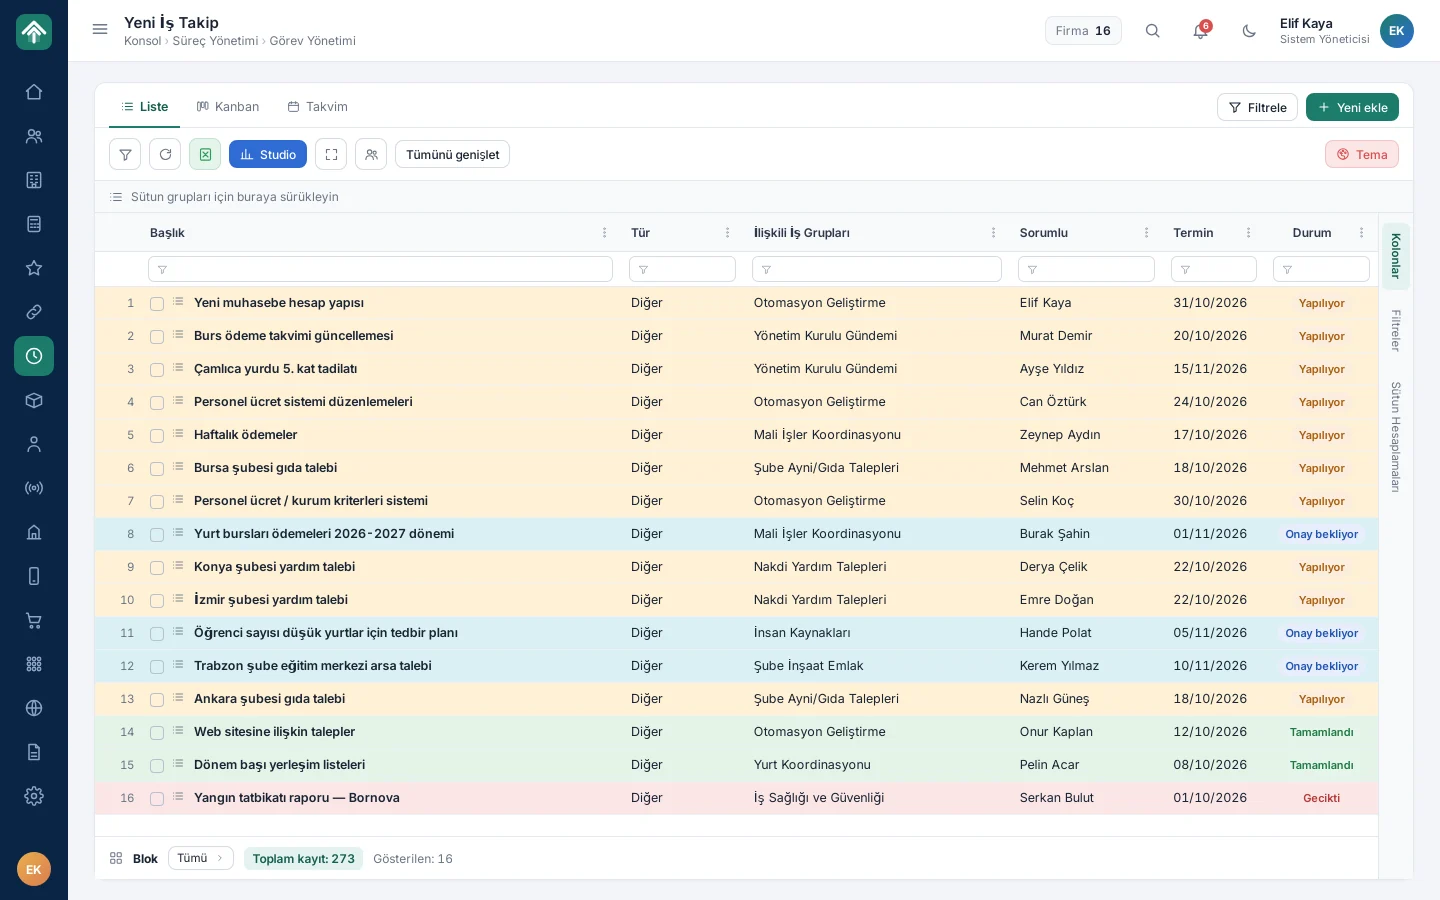Click the Sorumlu column filter field

[x=1086, y=269]
